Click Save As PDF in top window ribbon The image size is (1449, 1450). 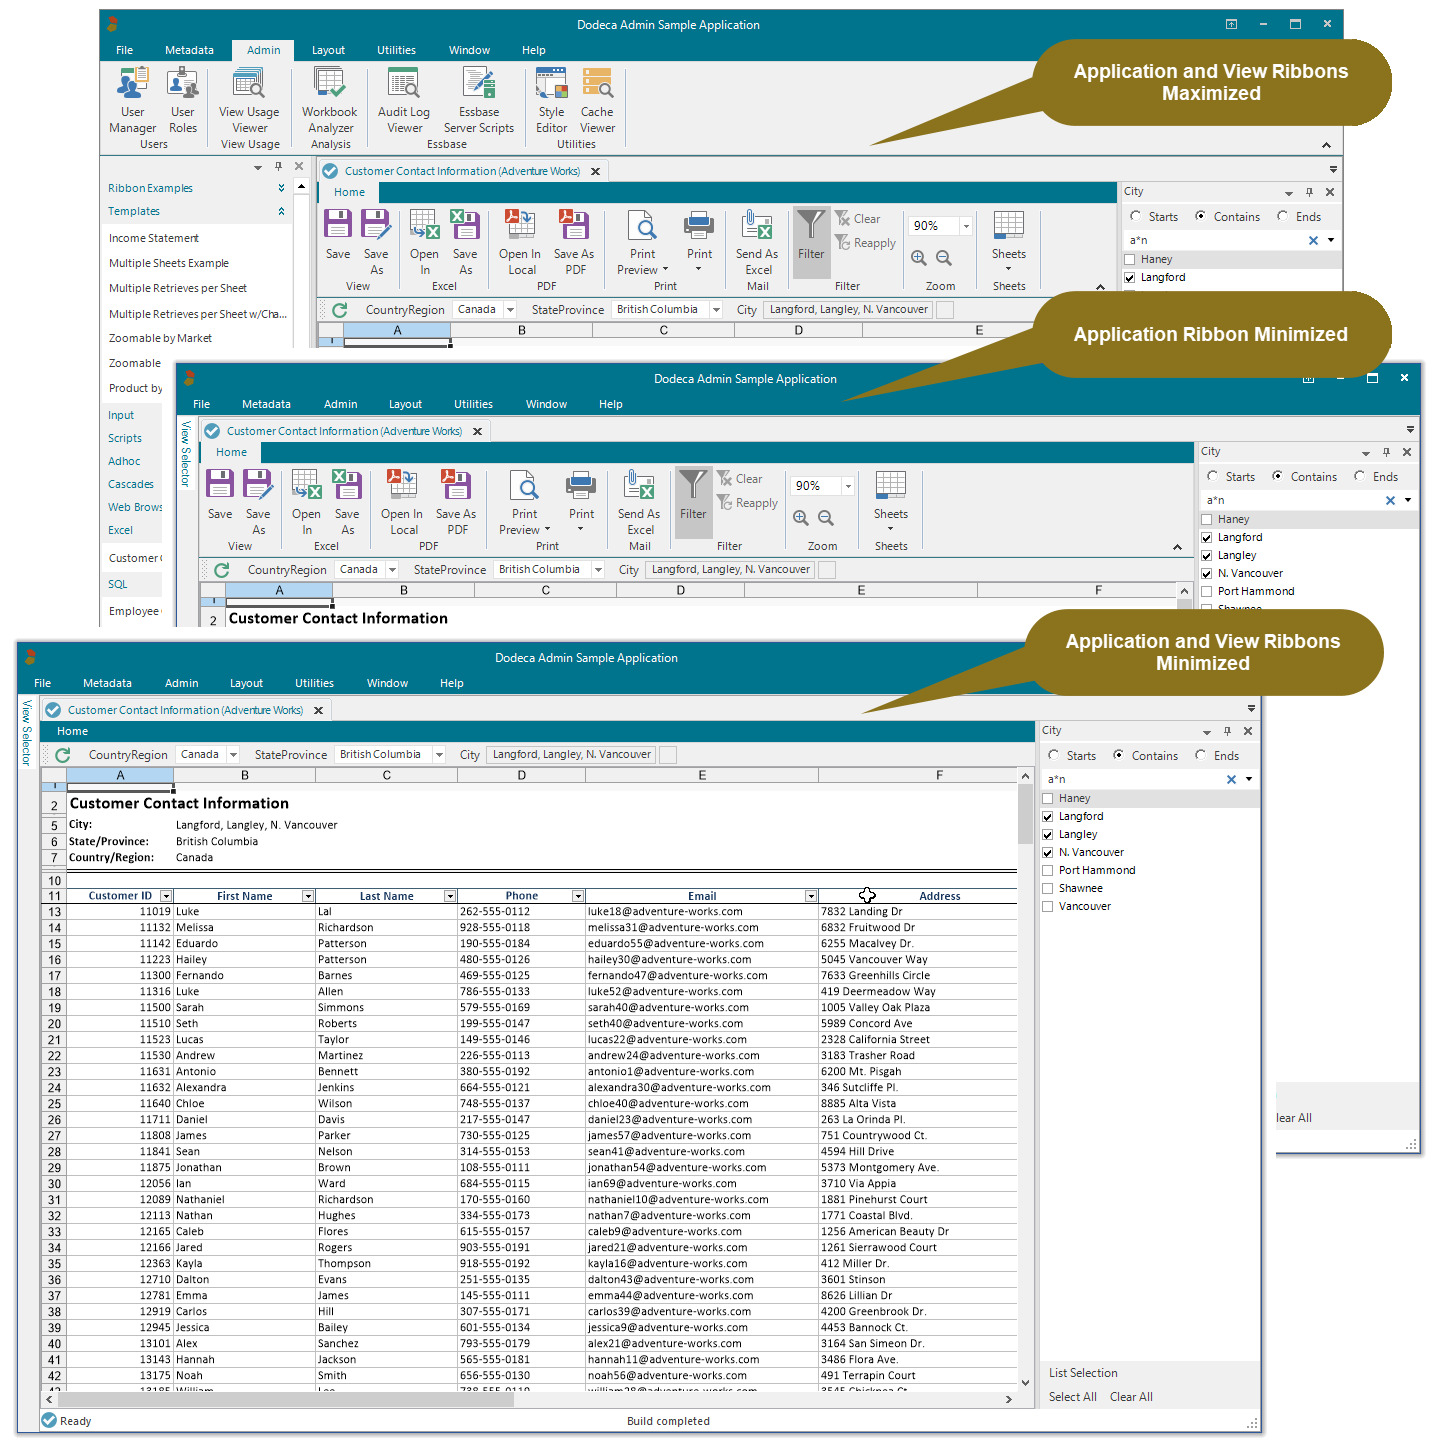tap(574, 242)
